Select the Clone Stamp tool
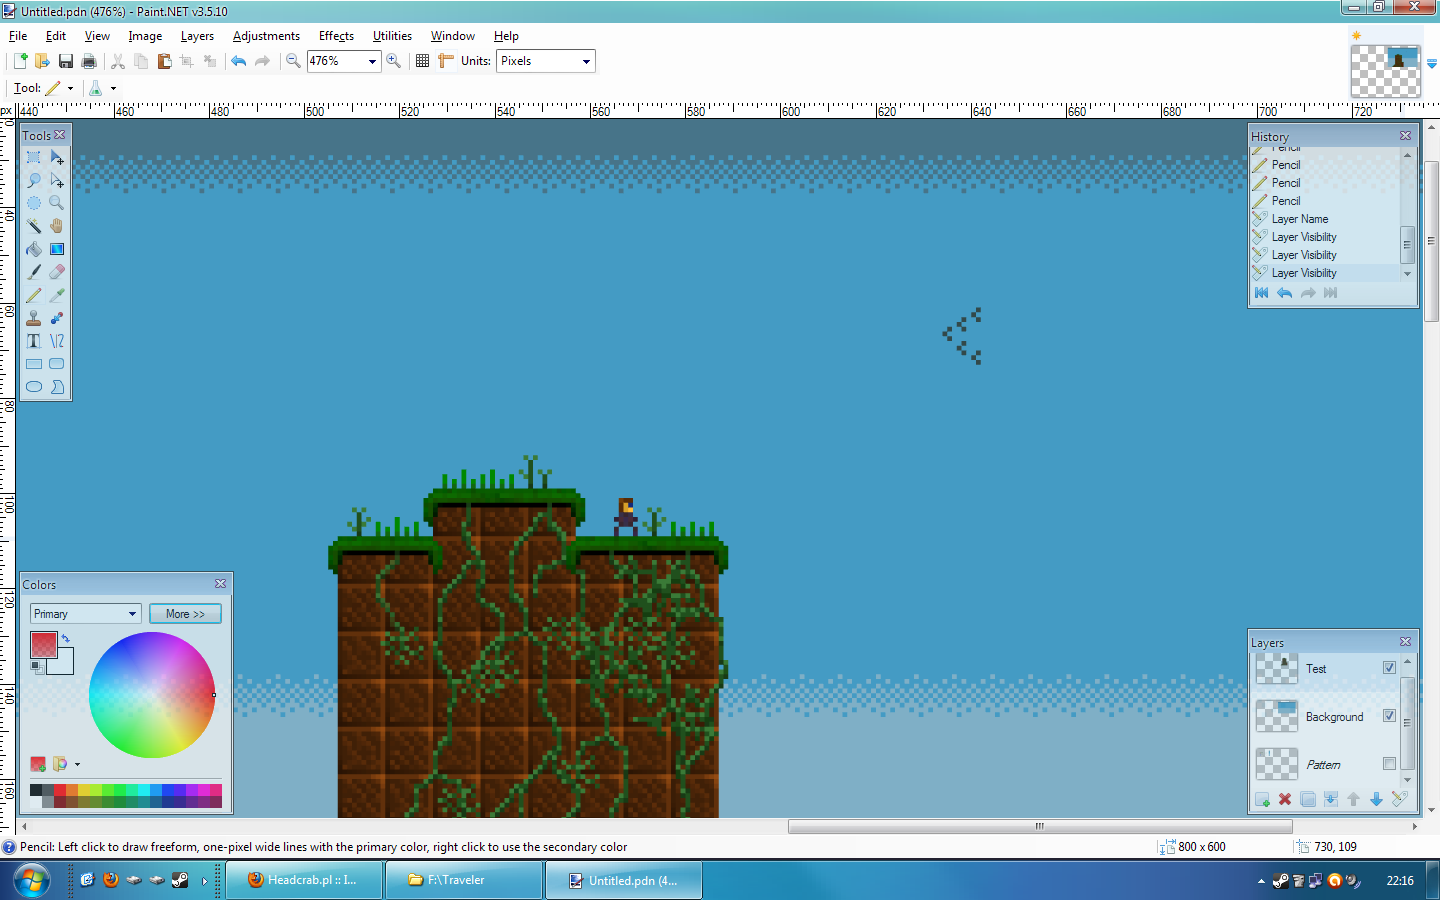This screenshot has height=900, width=1440. pos(34,318)
